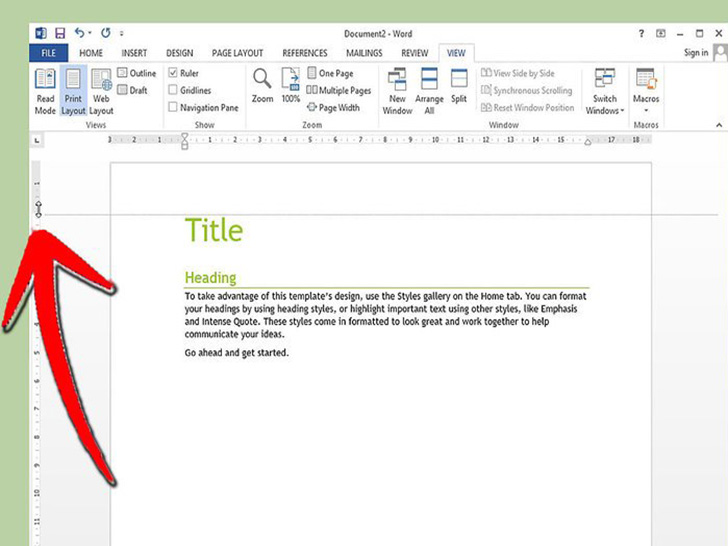Enable the Gridlines checkbox
728x546 pixels.
click(174, 90)
